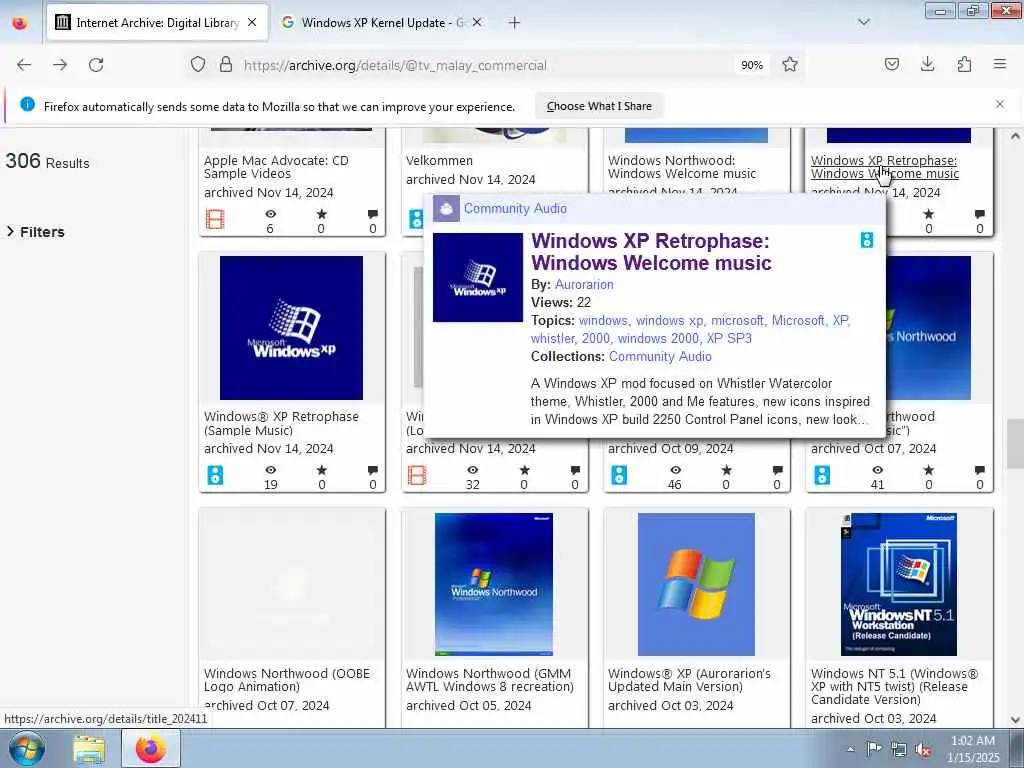Click audio icon on Windows XP Retrophase Sample Music card
The width and height of the screenshot is (1024, 768).
[215, 475]
